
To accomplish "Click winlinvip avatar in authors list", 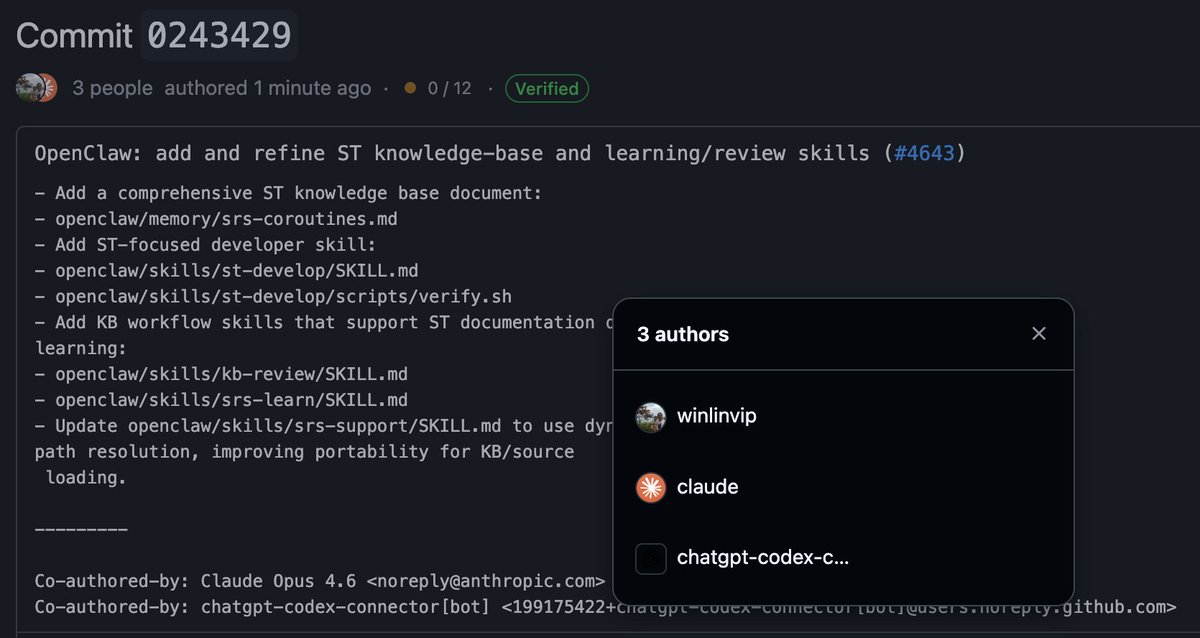I will point(651,417).
